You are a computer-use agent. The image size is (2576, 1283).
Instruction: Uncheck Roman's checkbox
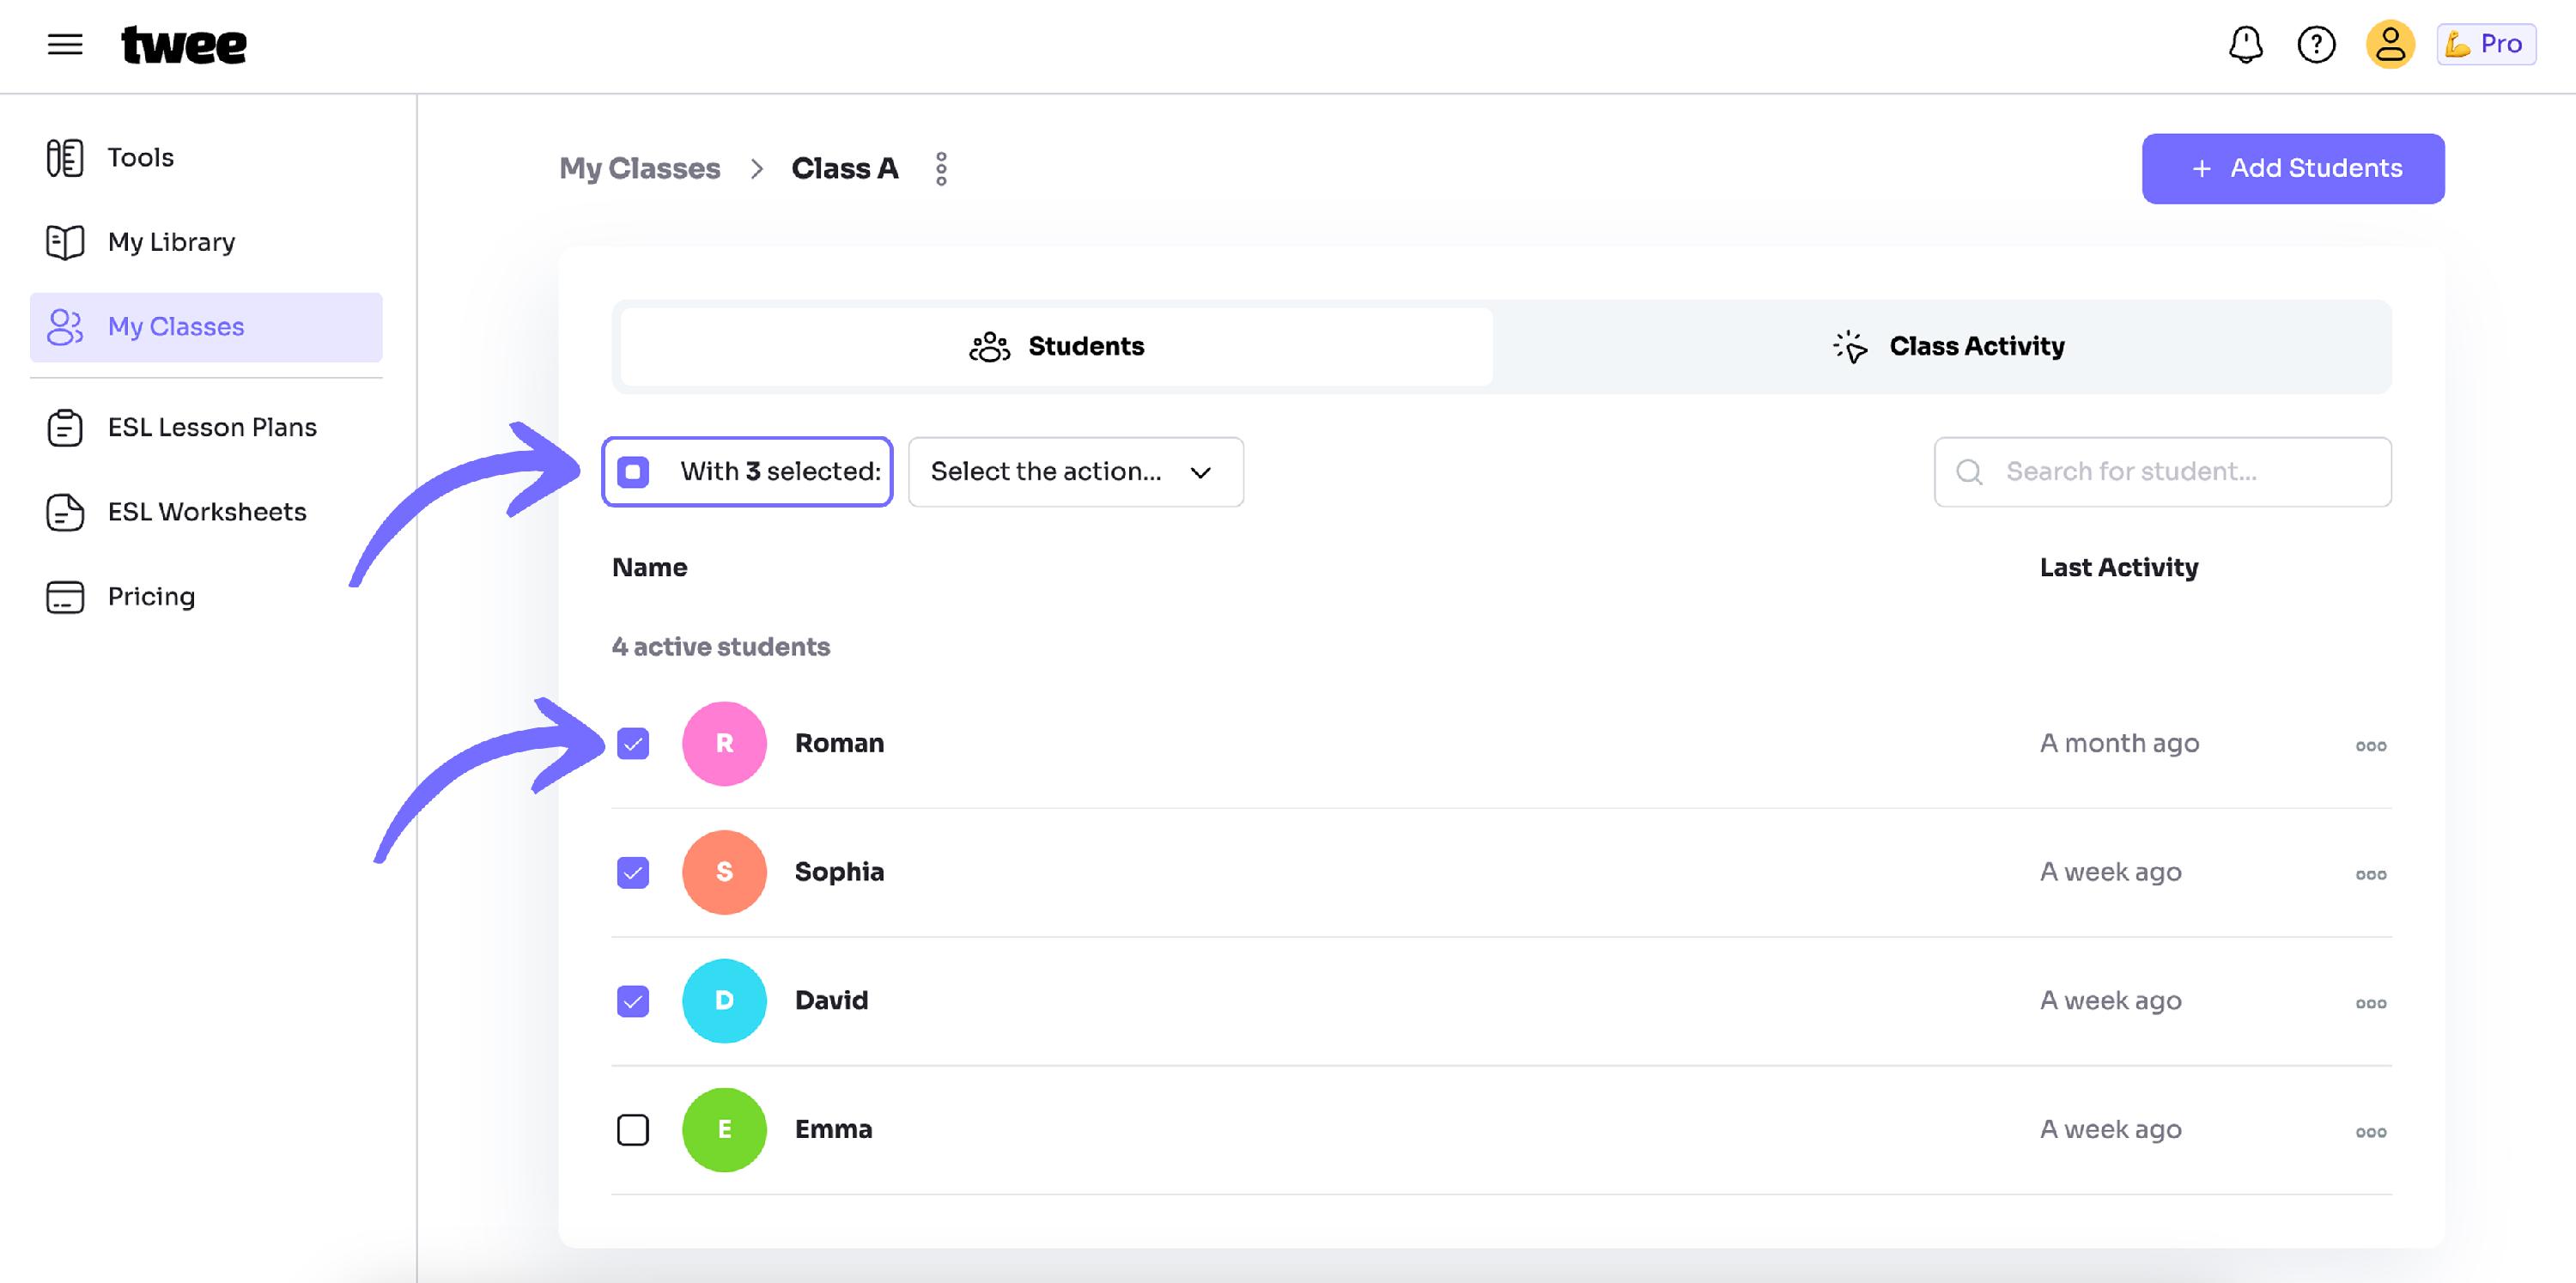[x=633, y=744]
